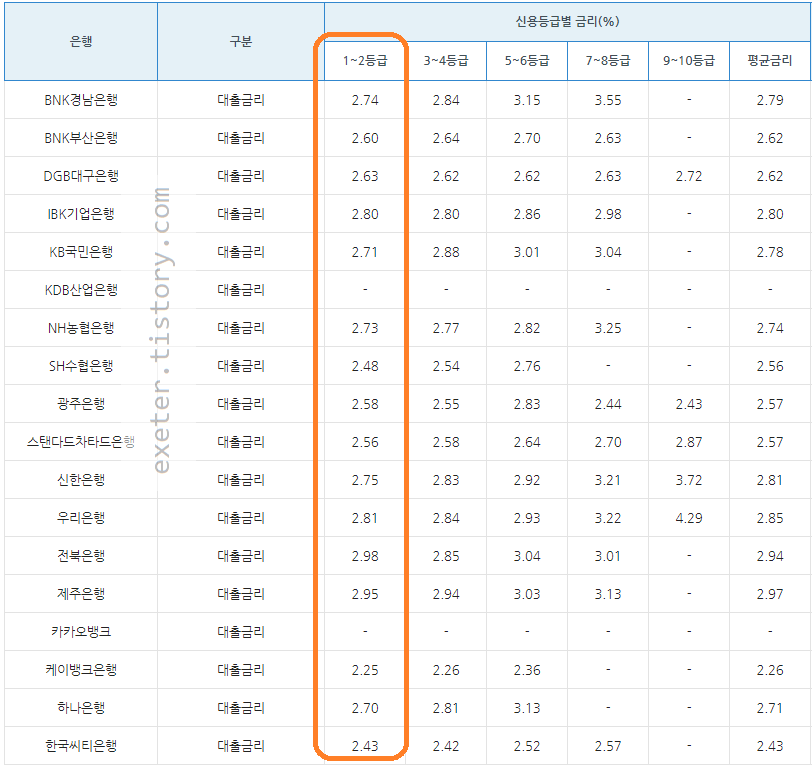
Task: Select the IBK기업은행 row name
Action: tap(81, 214)
